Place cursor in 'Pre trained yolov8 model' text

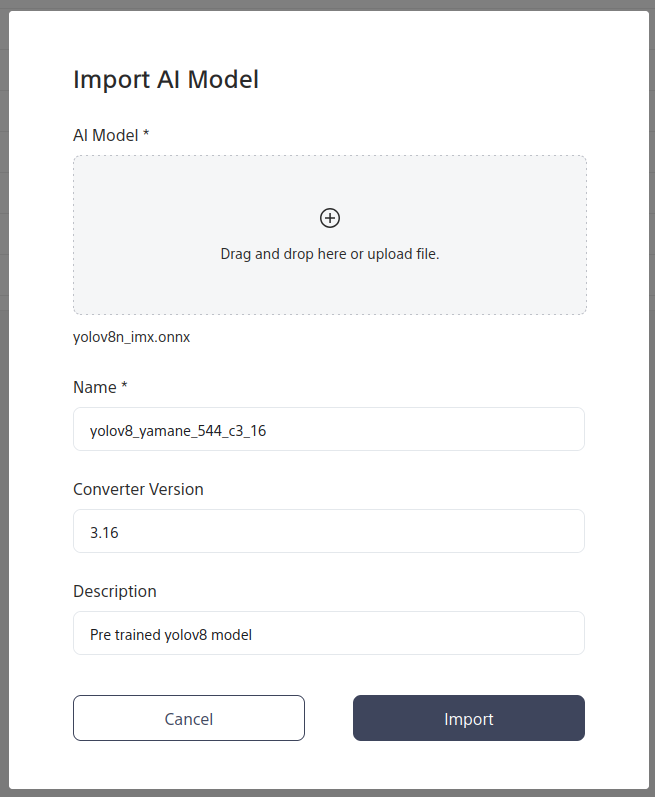[x=170, y=635]
